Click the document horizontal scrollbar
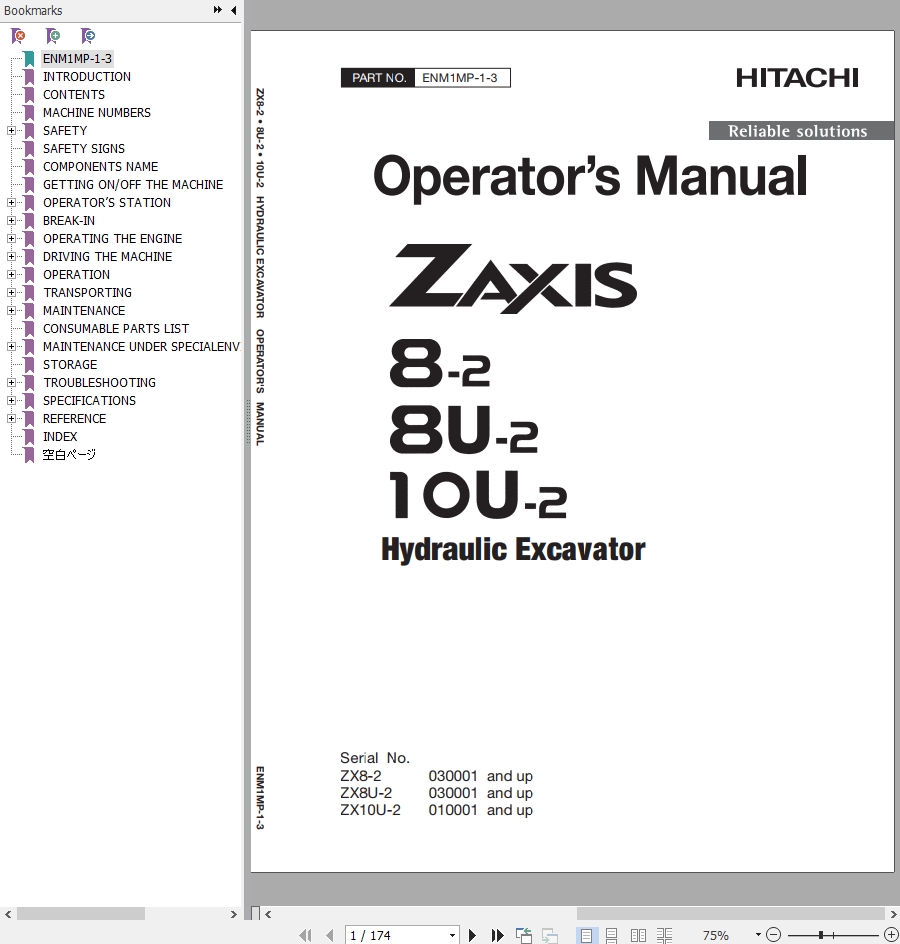This screenshot has width=900, height=944. pyautogui.click(x=730, y=914)
